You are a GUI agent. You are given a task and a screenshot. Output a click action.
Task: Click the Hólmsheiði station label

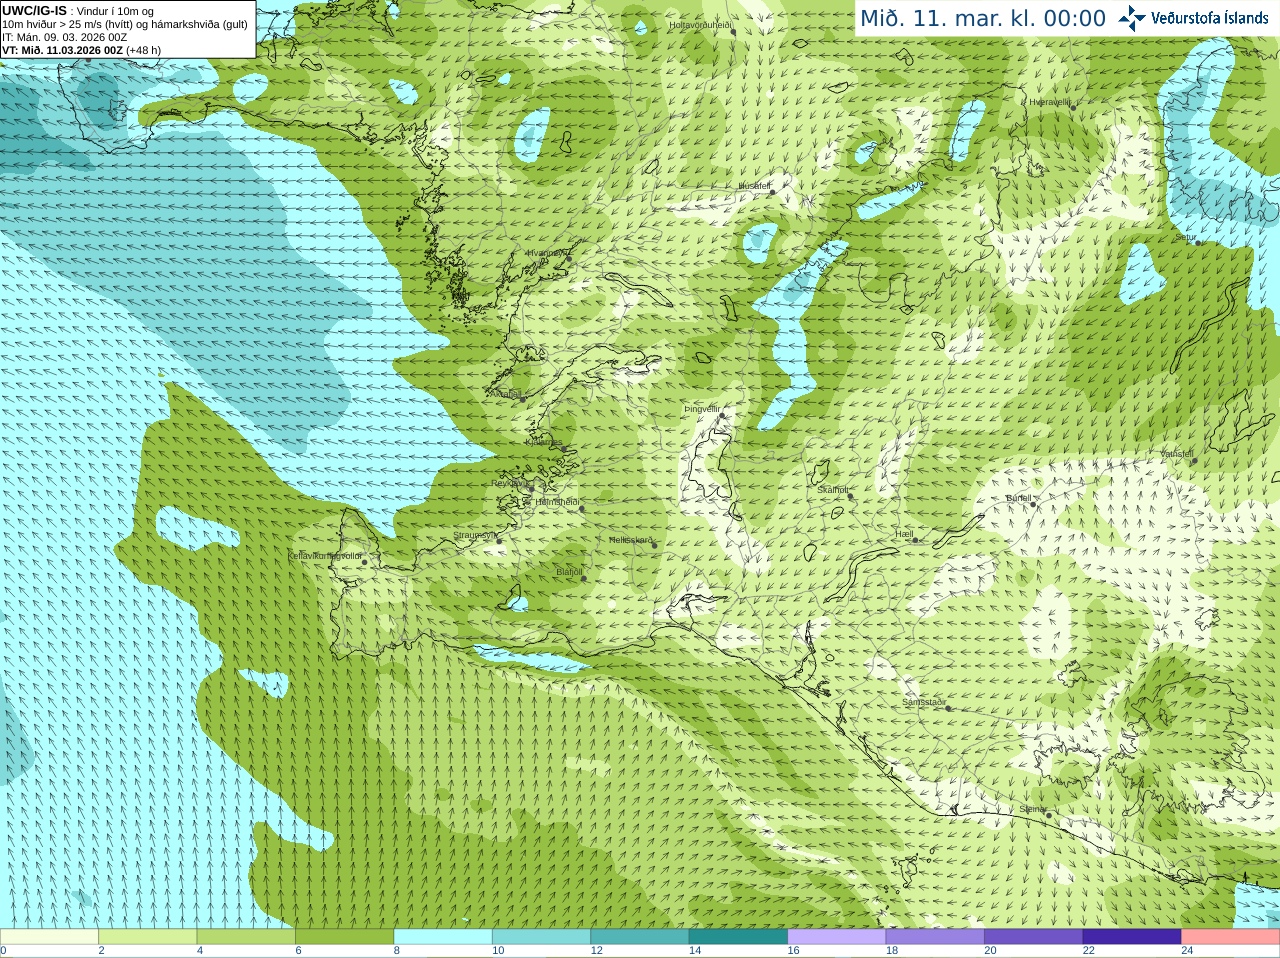pos(557,502)
